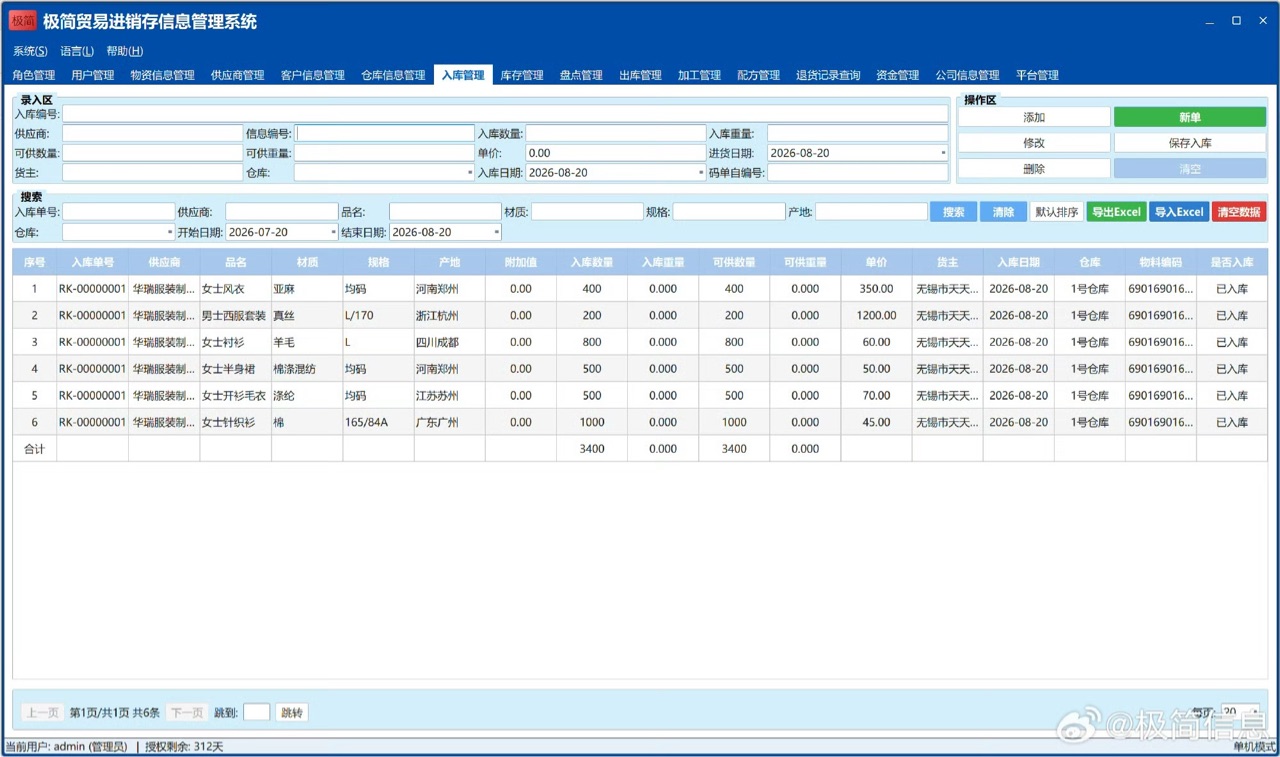Click the 保存入库 button
This screenshot has height=757, width=1280.
coord(1190,143)
